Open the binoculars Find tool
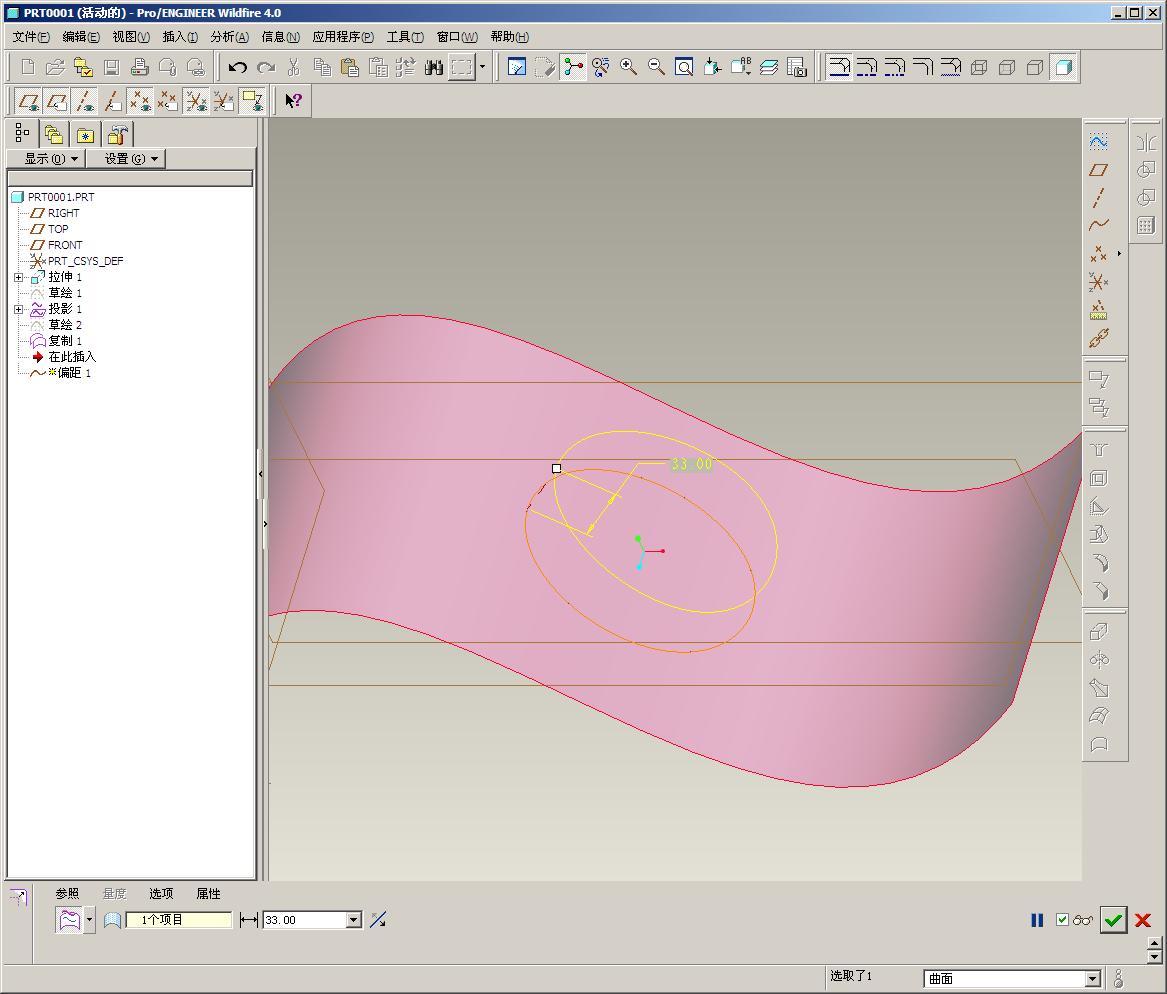1167x994 pixels. point(433,67)
